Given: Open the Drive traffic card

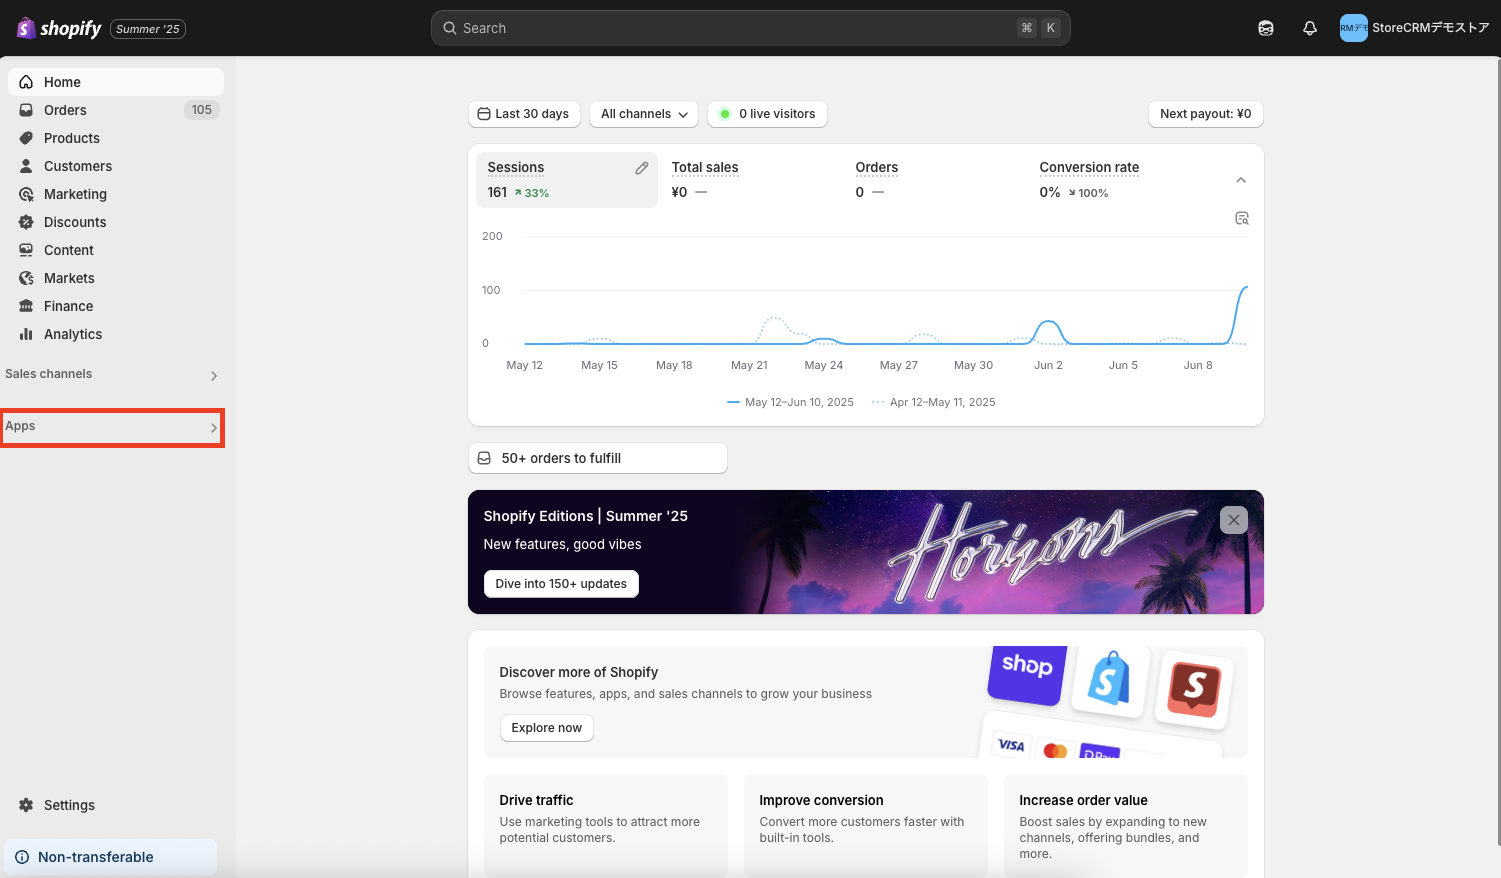Looking at the screenshot, I should (606, 826).
